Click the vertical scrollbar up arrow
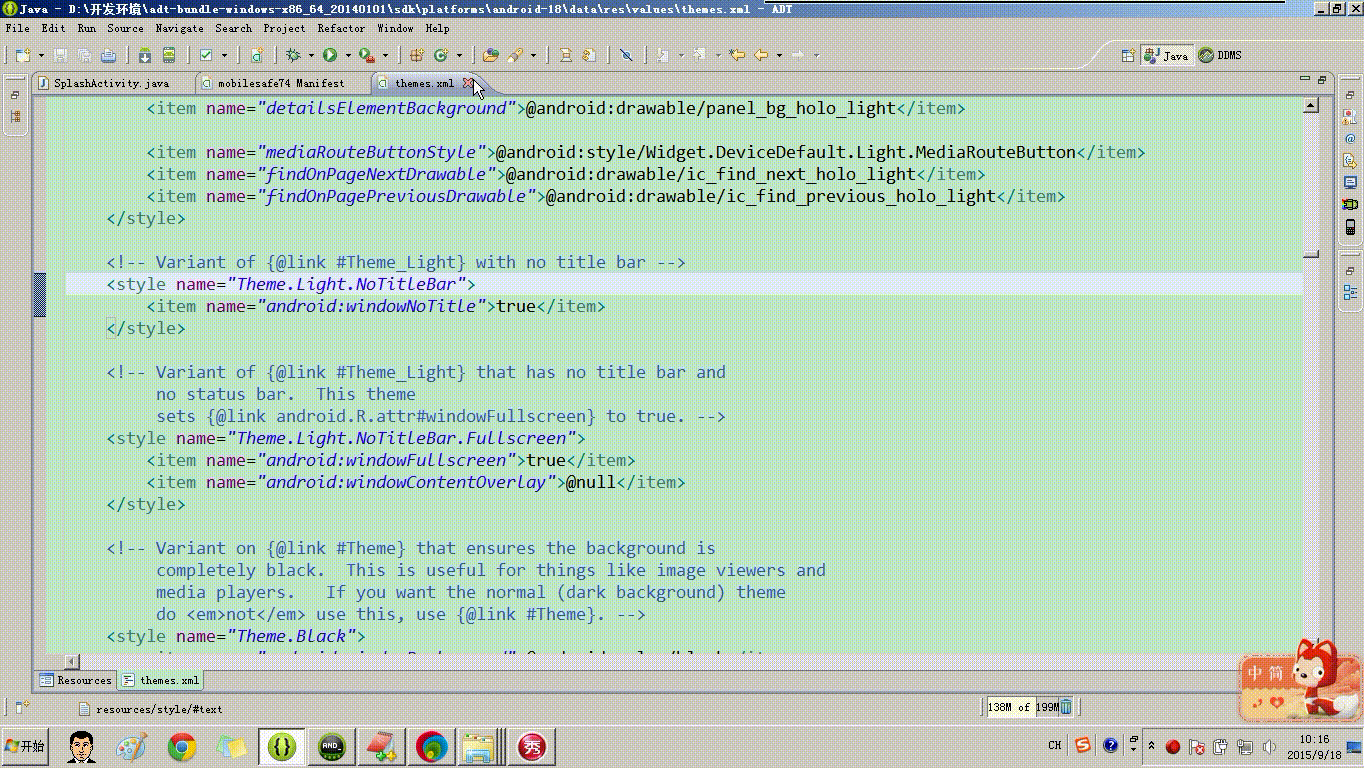This screenshot has width=1364, height=768. pyautogui.click(x=1311, y=105)
